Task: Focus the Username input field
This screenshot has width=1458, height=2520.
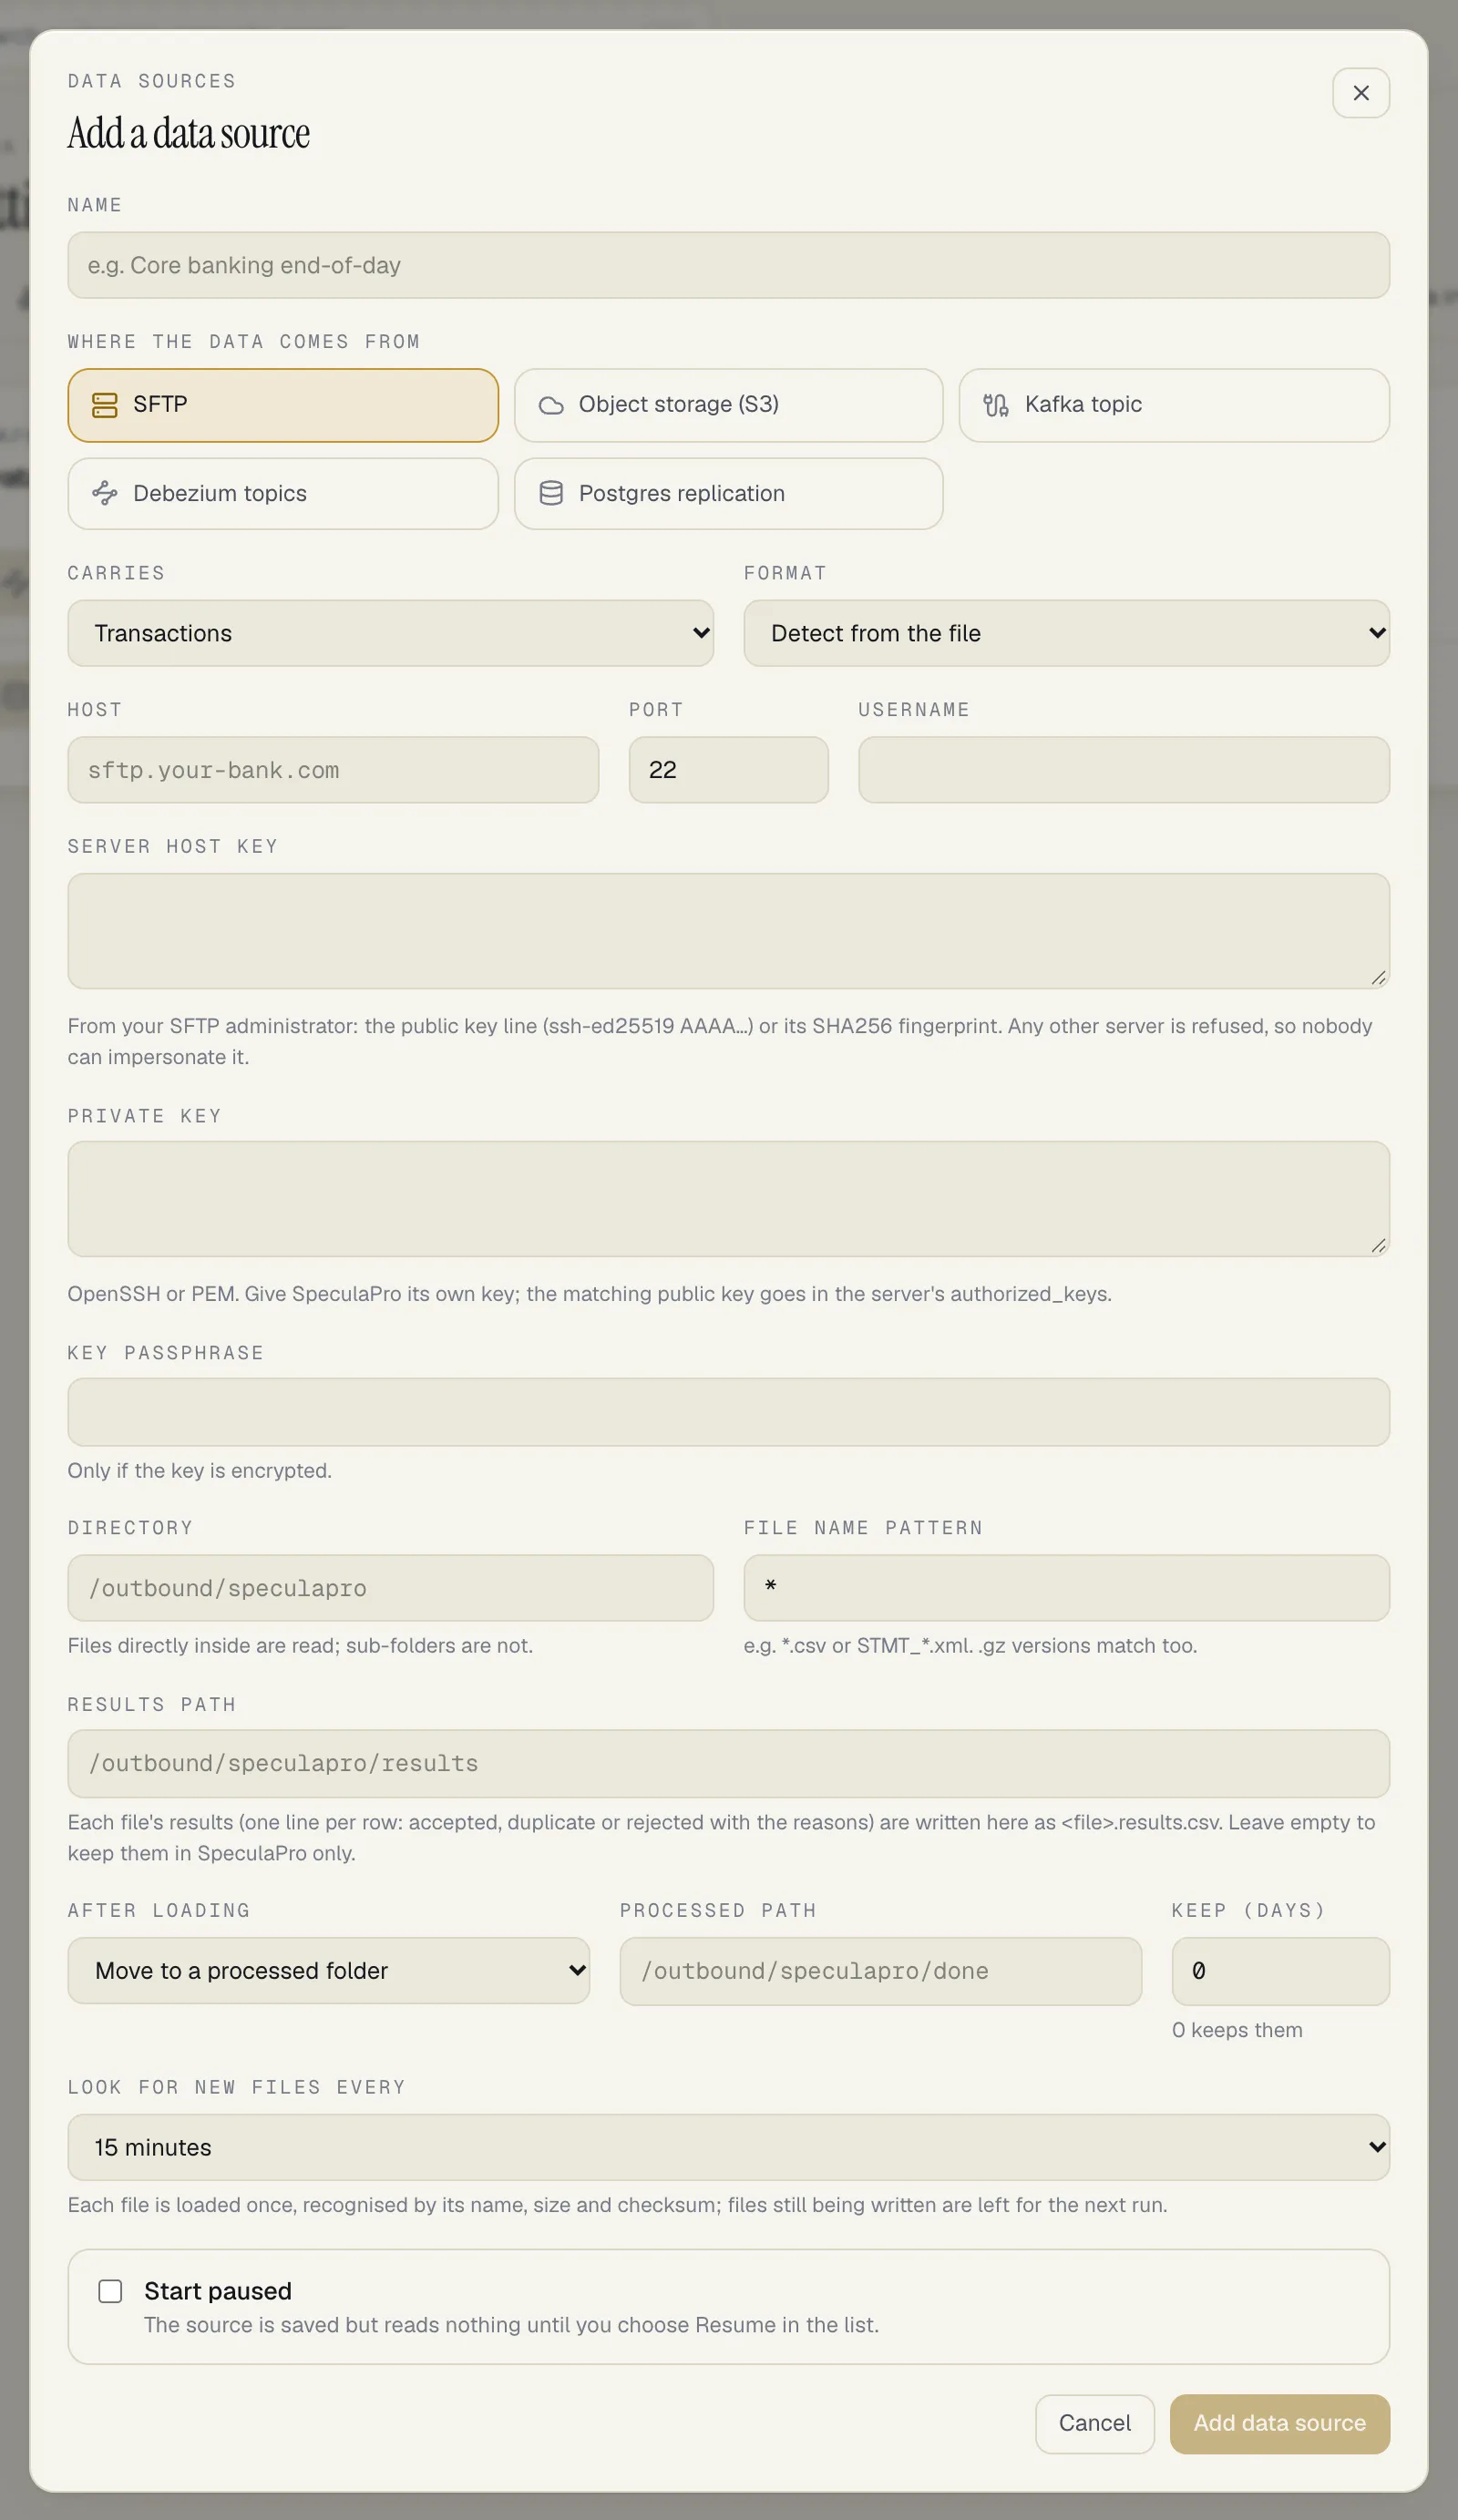Action: pyautogui.click(x=1124, y=770)
